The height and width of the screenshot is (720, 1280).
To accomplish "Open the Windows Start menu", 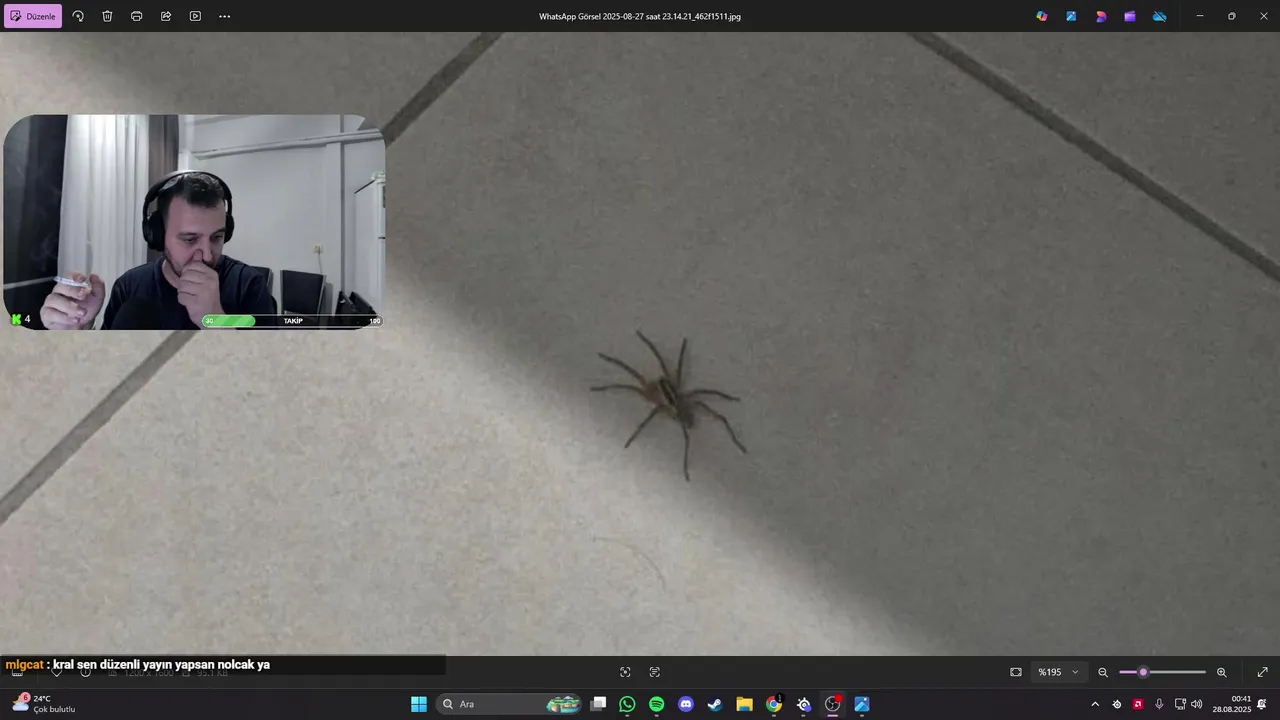I will 419,704.
